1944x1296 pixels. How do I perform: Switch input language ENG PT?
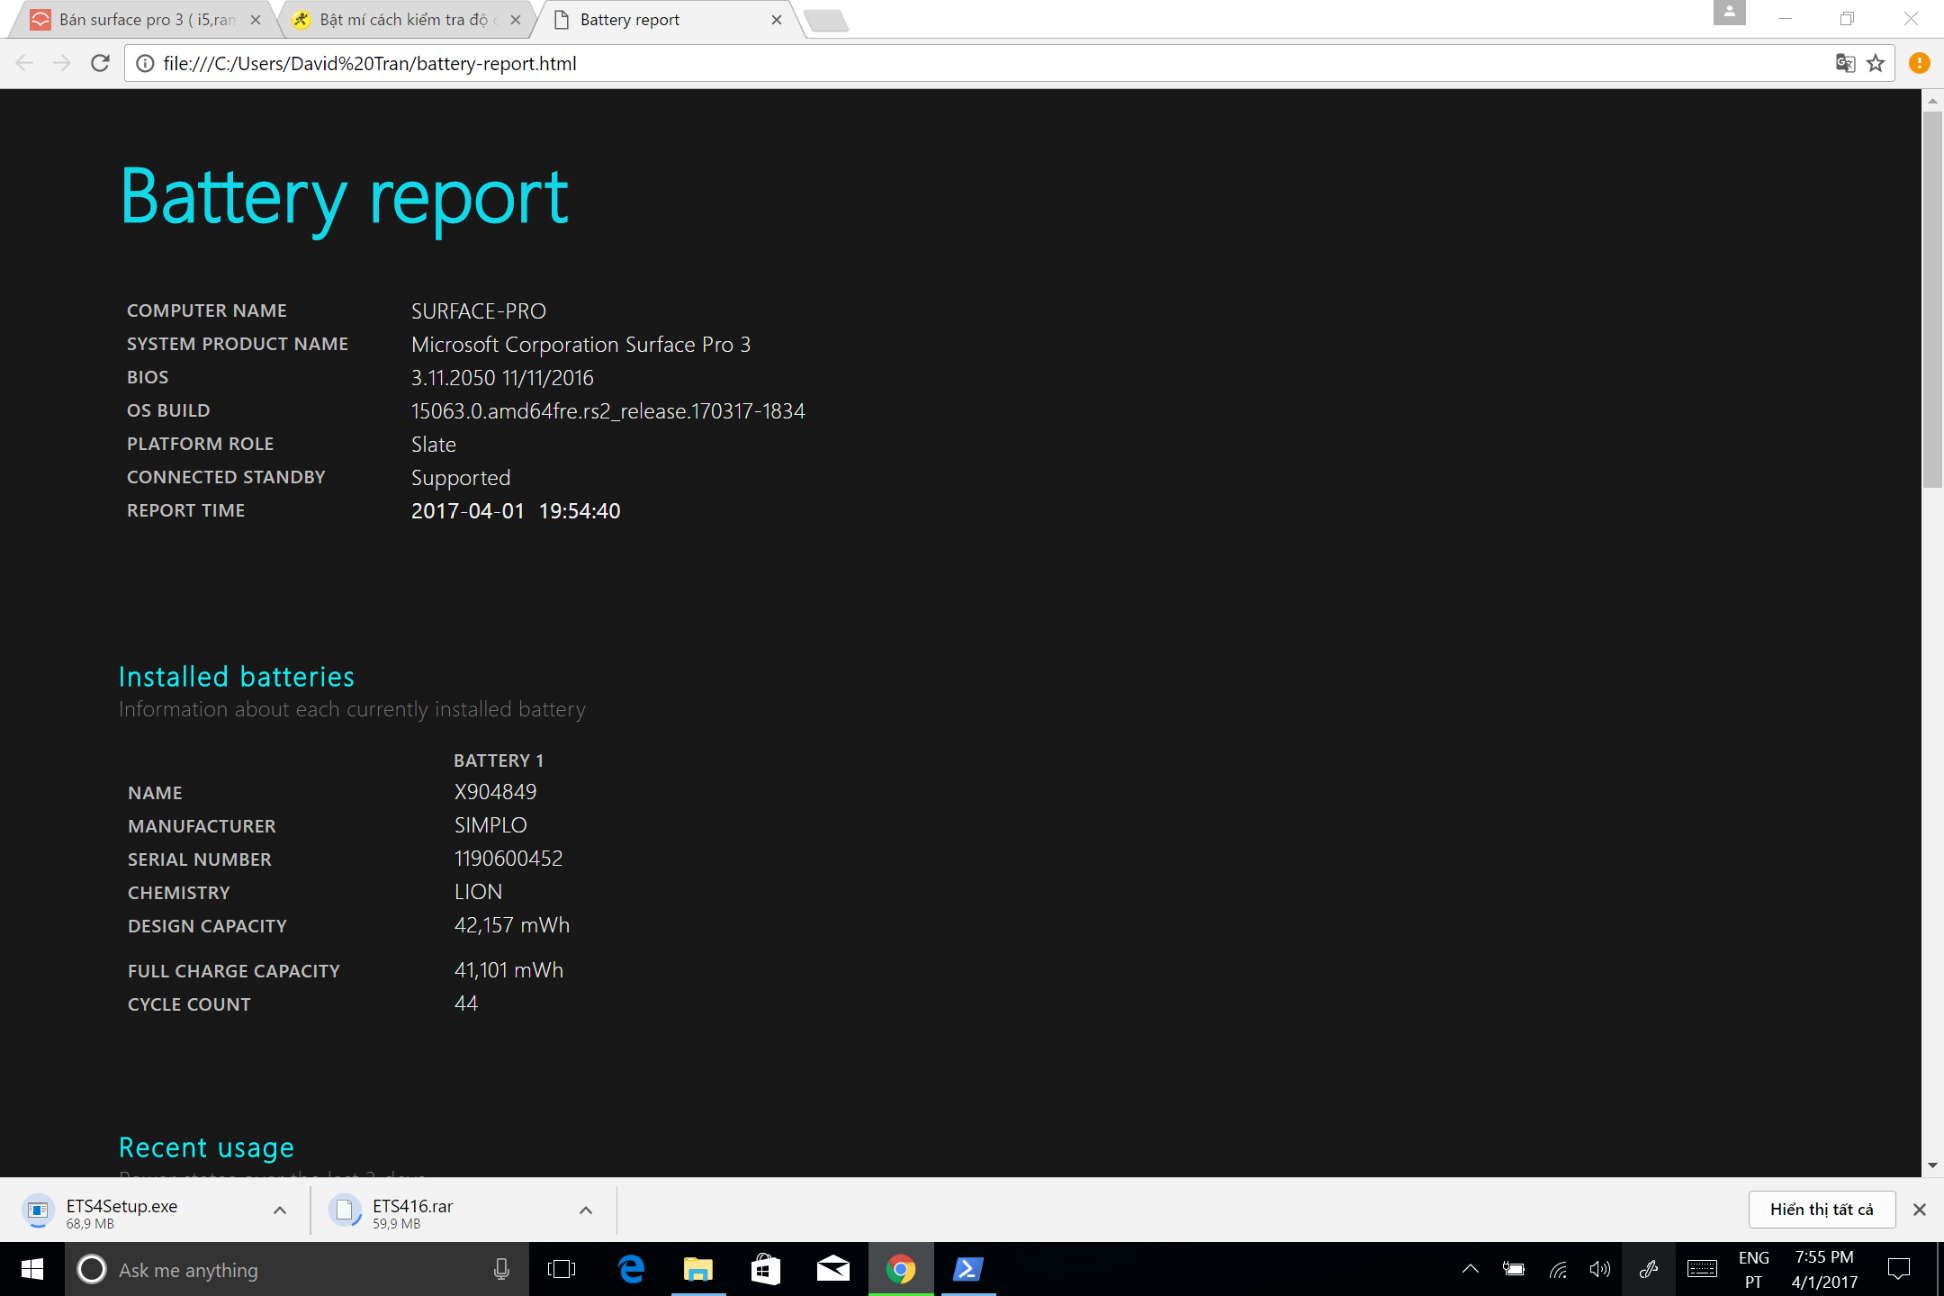click(x=1754, y=1269)
